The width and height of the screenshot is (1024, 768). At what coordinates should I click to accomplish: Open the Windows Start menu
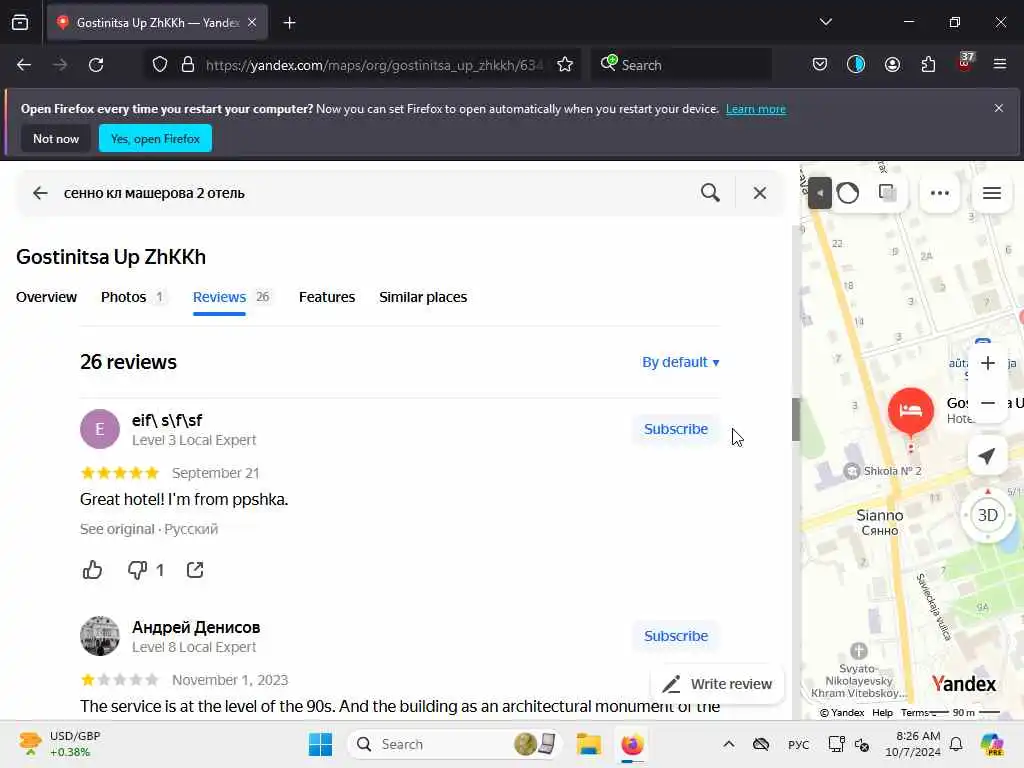[x=320, y=744]
